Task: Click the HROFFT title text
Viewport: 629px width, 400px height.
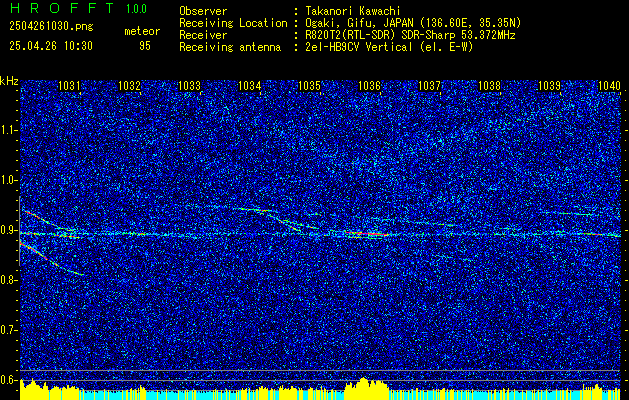Action: click(62, 8)
